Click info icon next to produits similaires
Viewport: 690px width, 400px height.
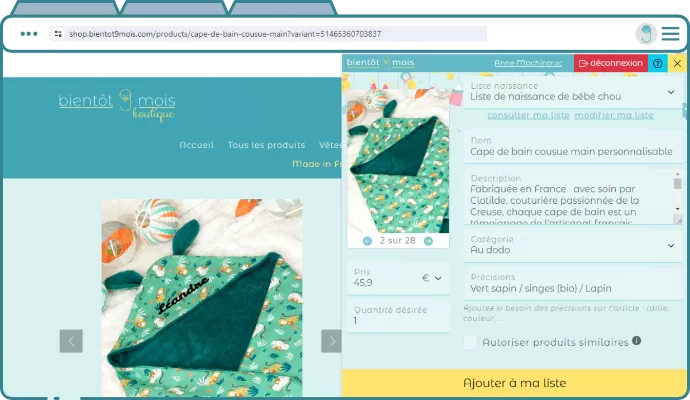point(636,340)
